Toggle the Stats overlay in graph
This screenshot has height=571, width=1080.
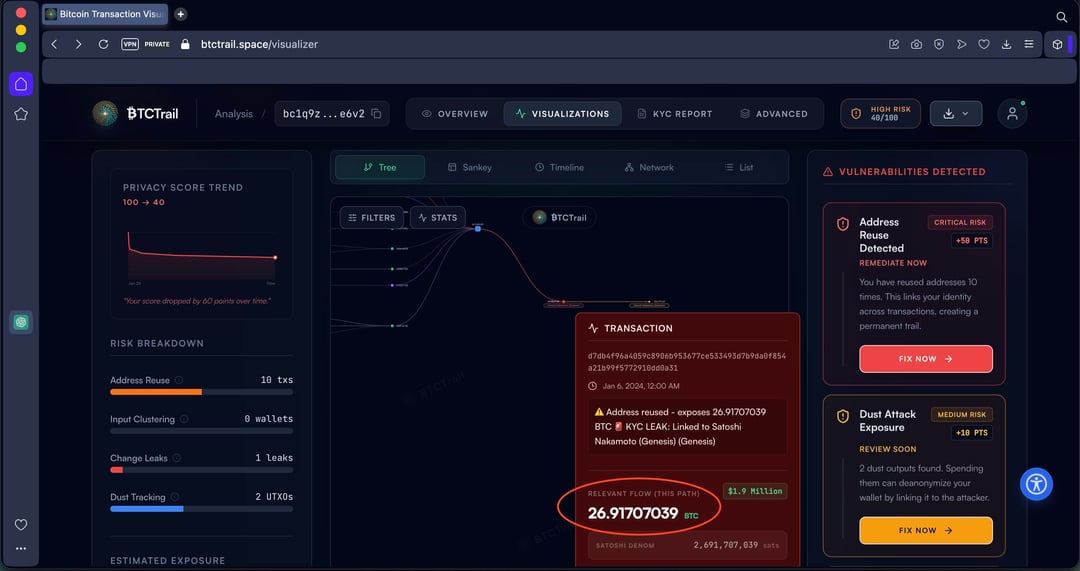click(x=438, y=217)
